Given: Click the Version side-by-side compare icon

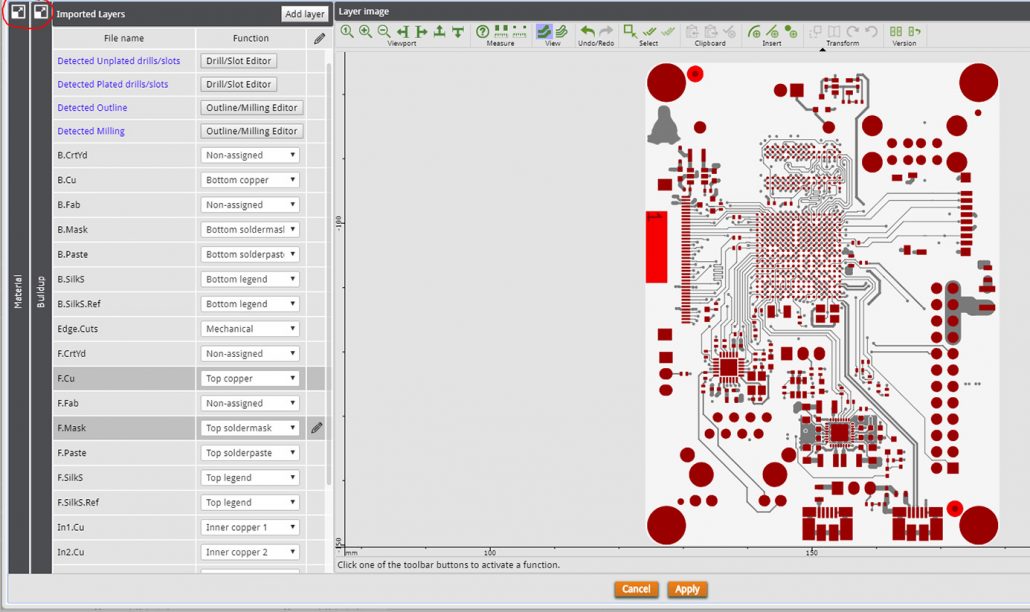Looking at the screenshot, I should [x=896, y=32].
